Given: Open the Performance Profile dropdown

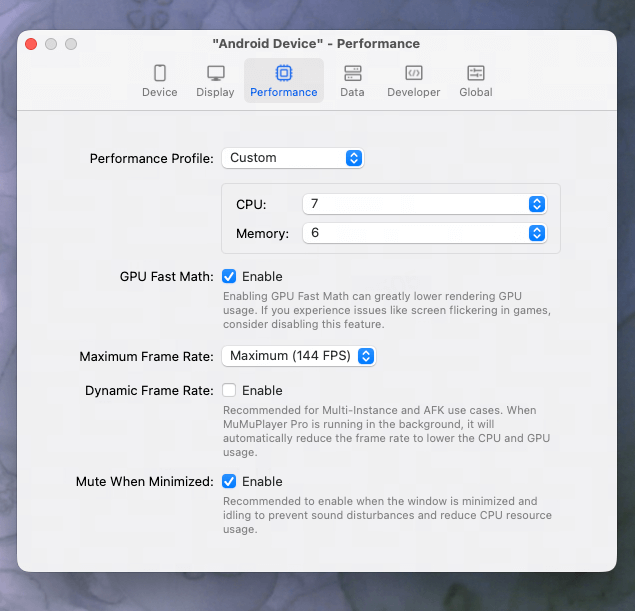Looking at the screenshot, I should [292, 158].
